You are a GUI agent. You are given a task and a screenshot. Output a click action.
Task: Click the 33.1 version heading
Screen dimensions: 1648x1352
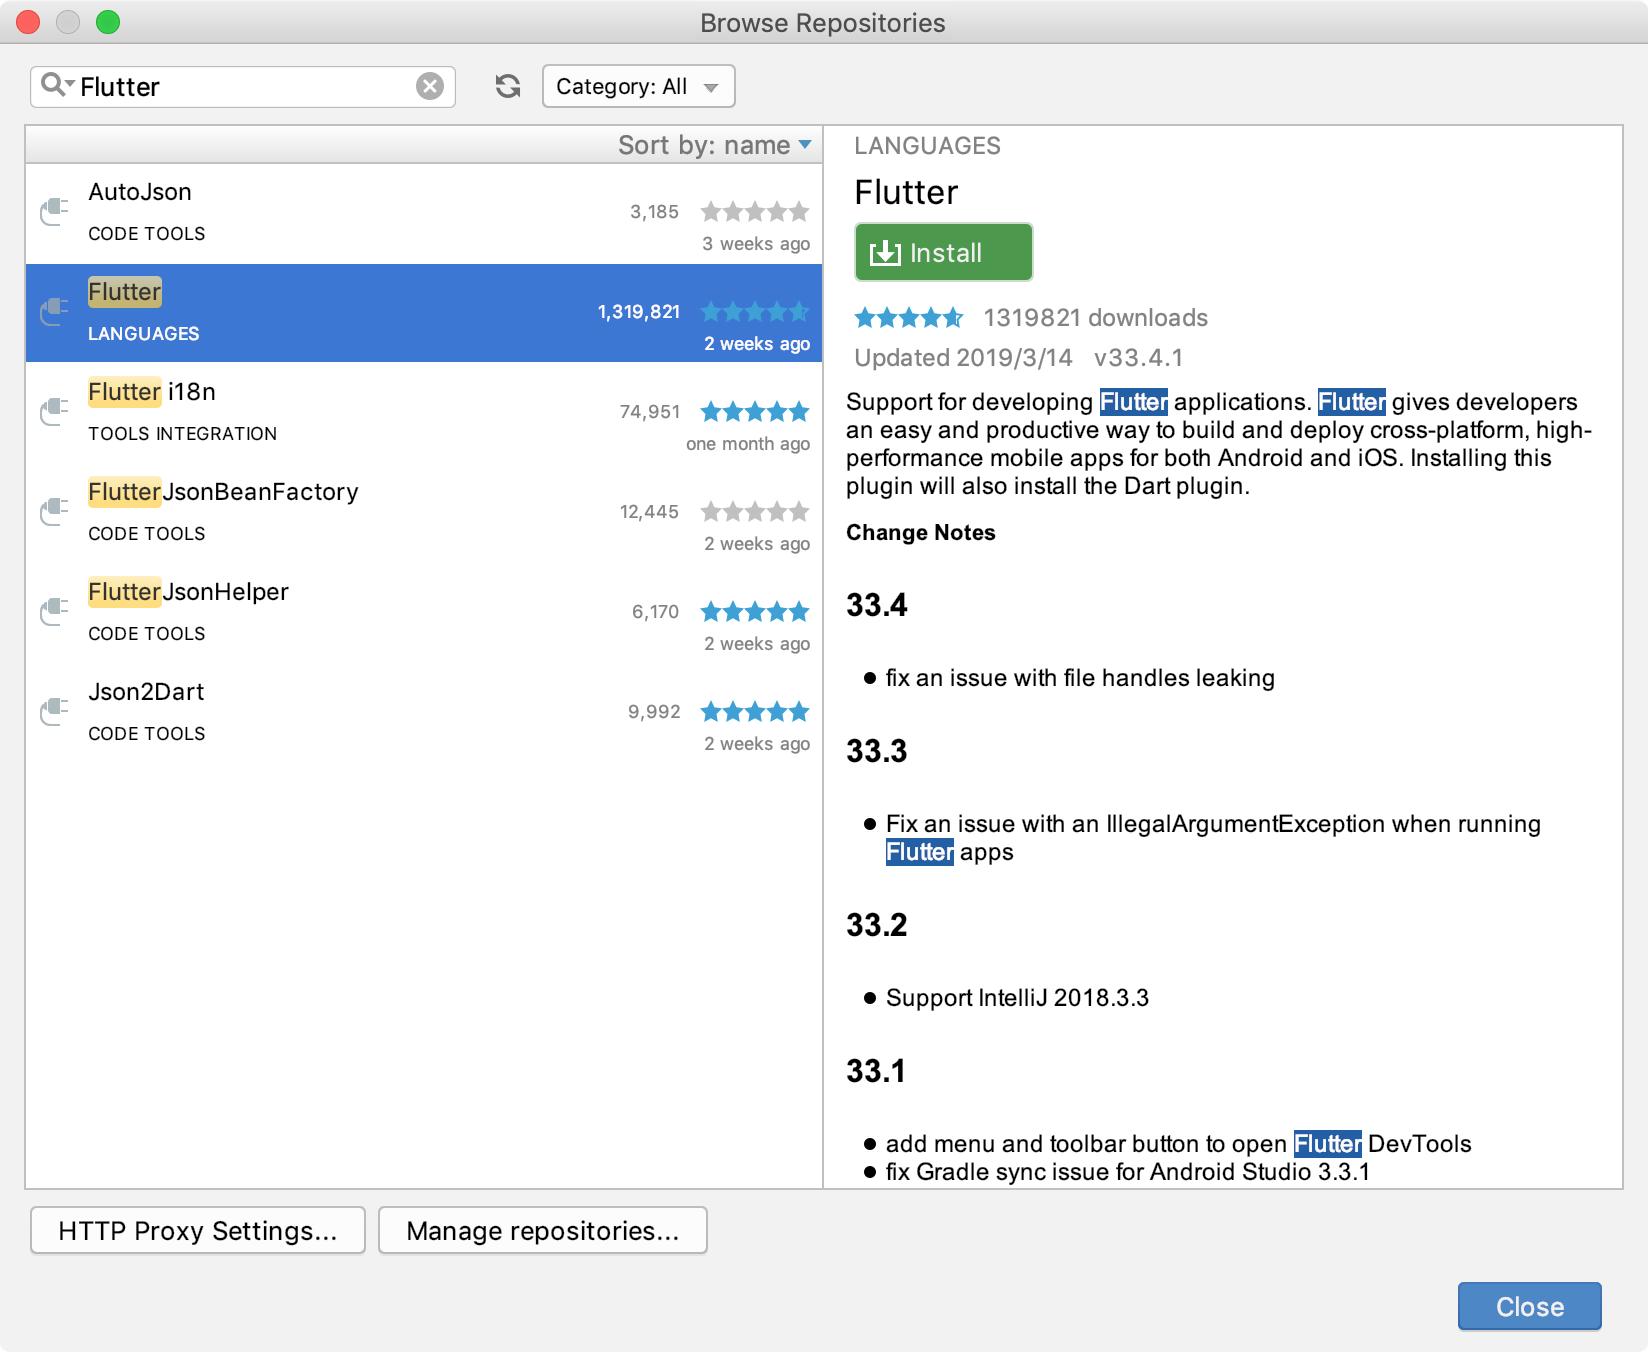coord(875,1071)
